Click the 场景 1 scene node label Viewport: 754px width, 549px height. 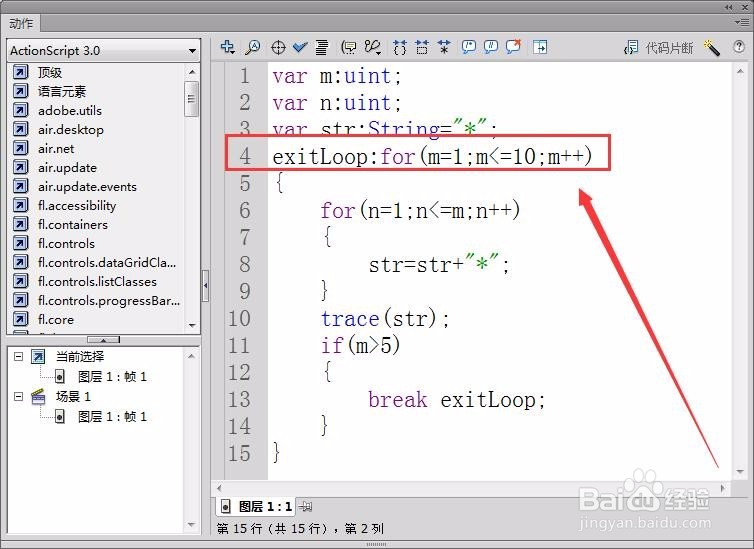pyautogui.click(x=73, y=397)
